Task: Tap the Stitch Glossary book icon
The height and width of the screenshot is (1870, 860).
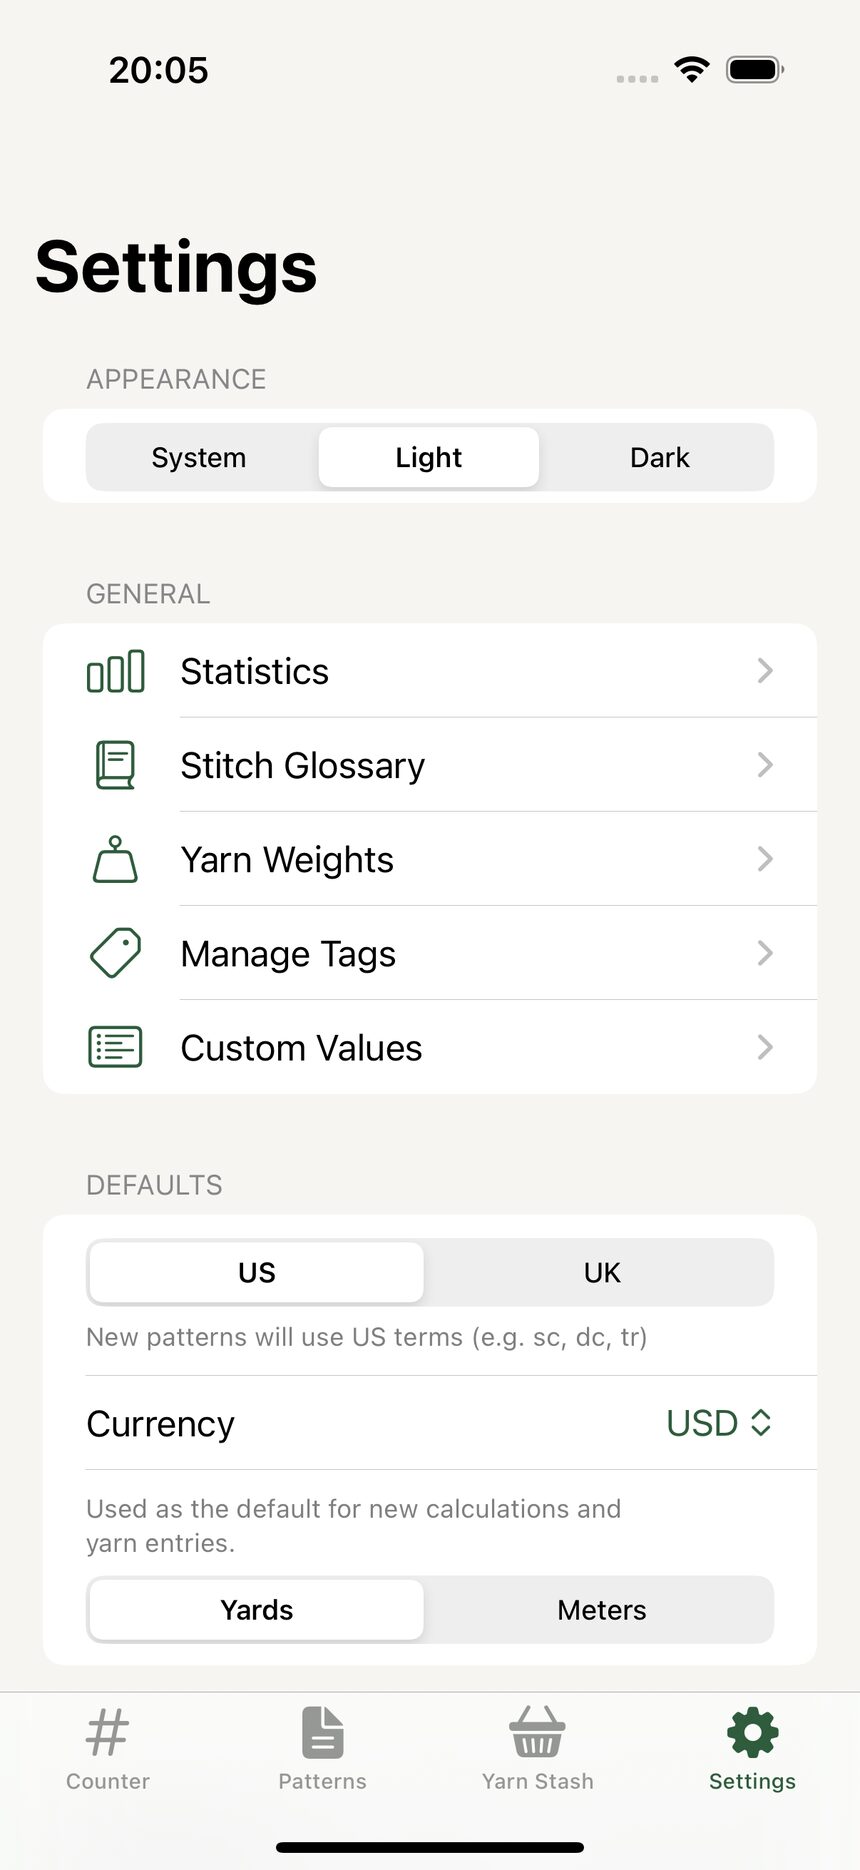Action: [x=115, y=765]
